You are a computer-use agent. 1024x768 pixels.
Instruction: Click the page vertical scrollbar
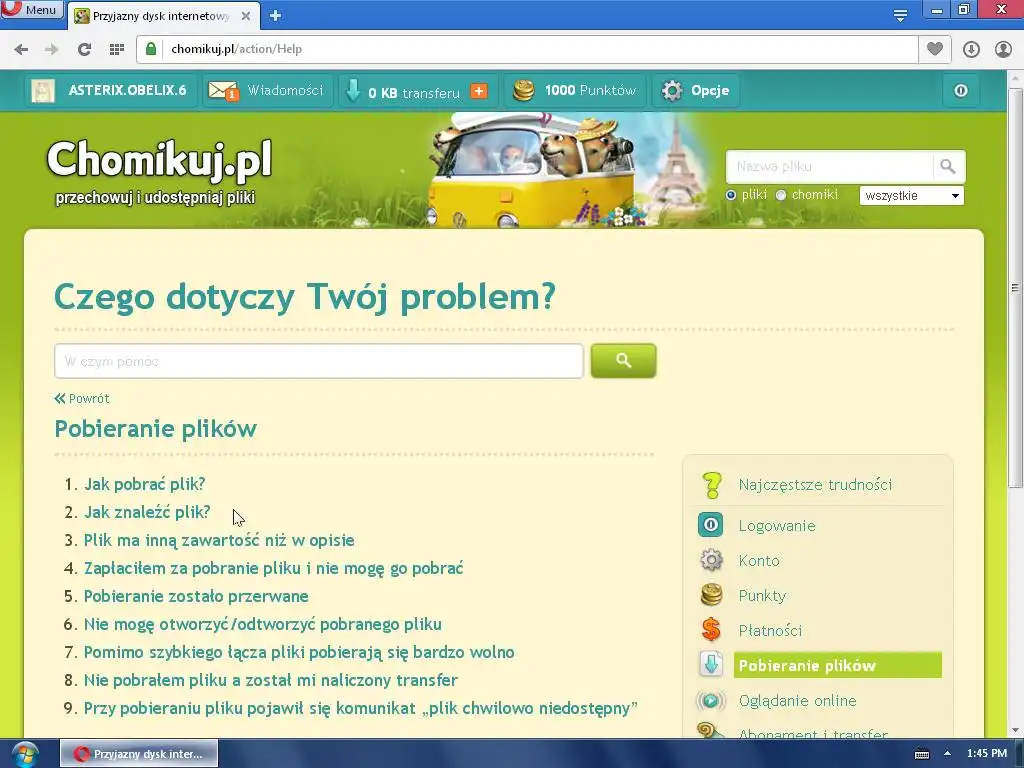(x=1015, y=287)
